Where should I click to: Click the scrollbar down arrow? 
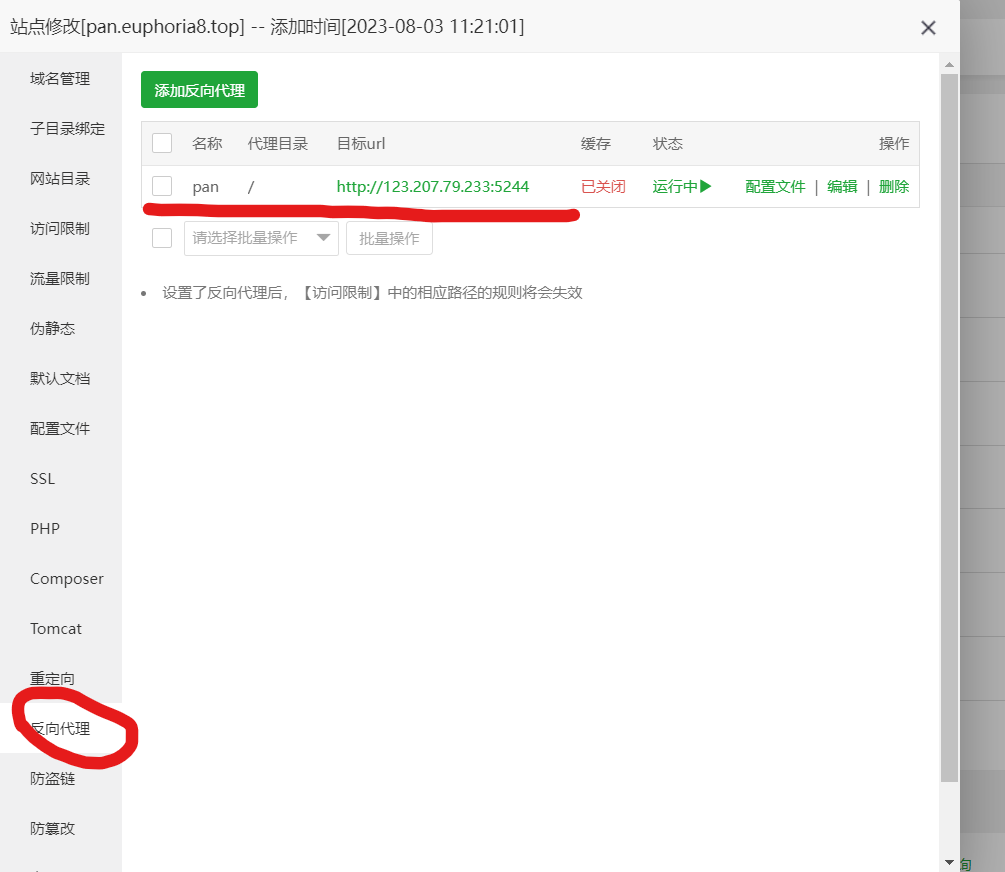[949, 861]
